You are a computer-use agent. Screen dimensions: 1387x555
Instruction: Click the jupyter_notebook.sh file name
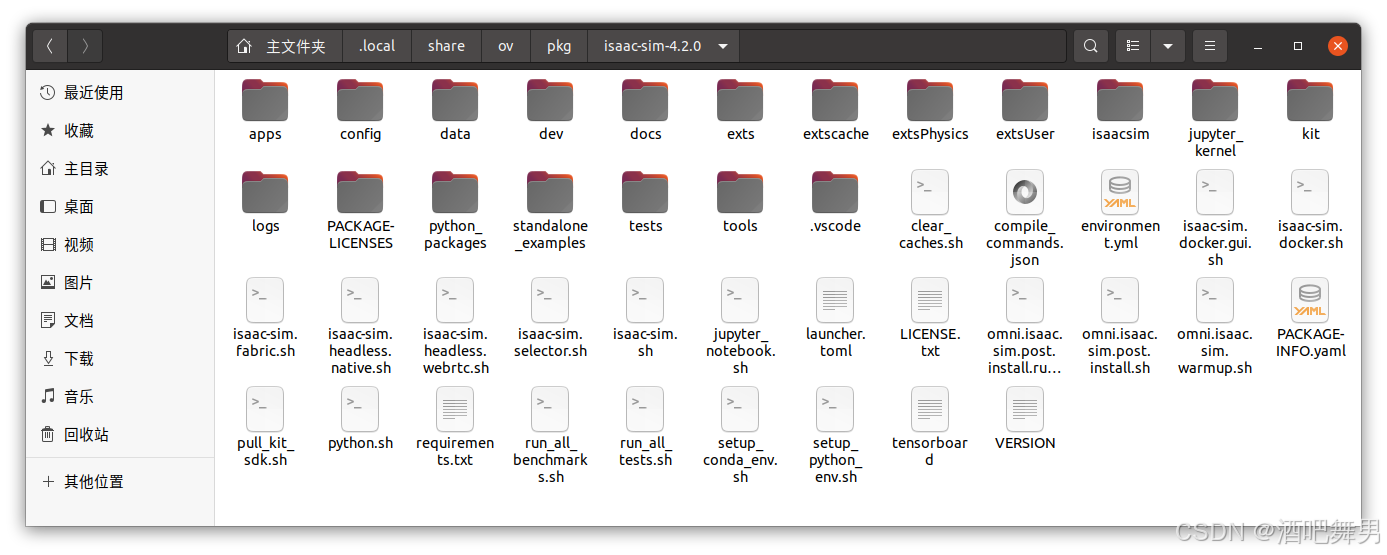pos(740,351)
